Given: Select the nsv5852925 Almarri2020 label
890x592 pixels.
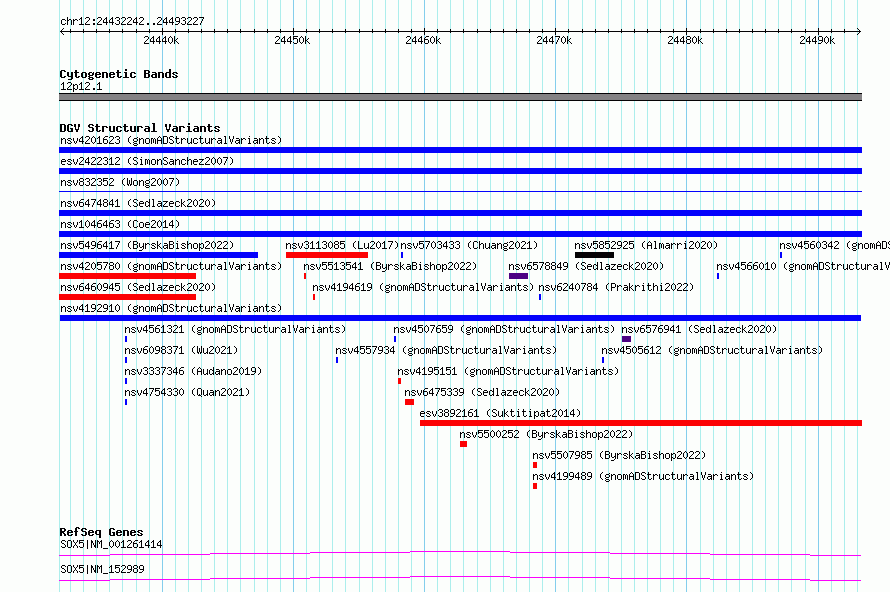Looking at the screenshot, I should click(646, 245).
